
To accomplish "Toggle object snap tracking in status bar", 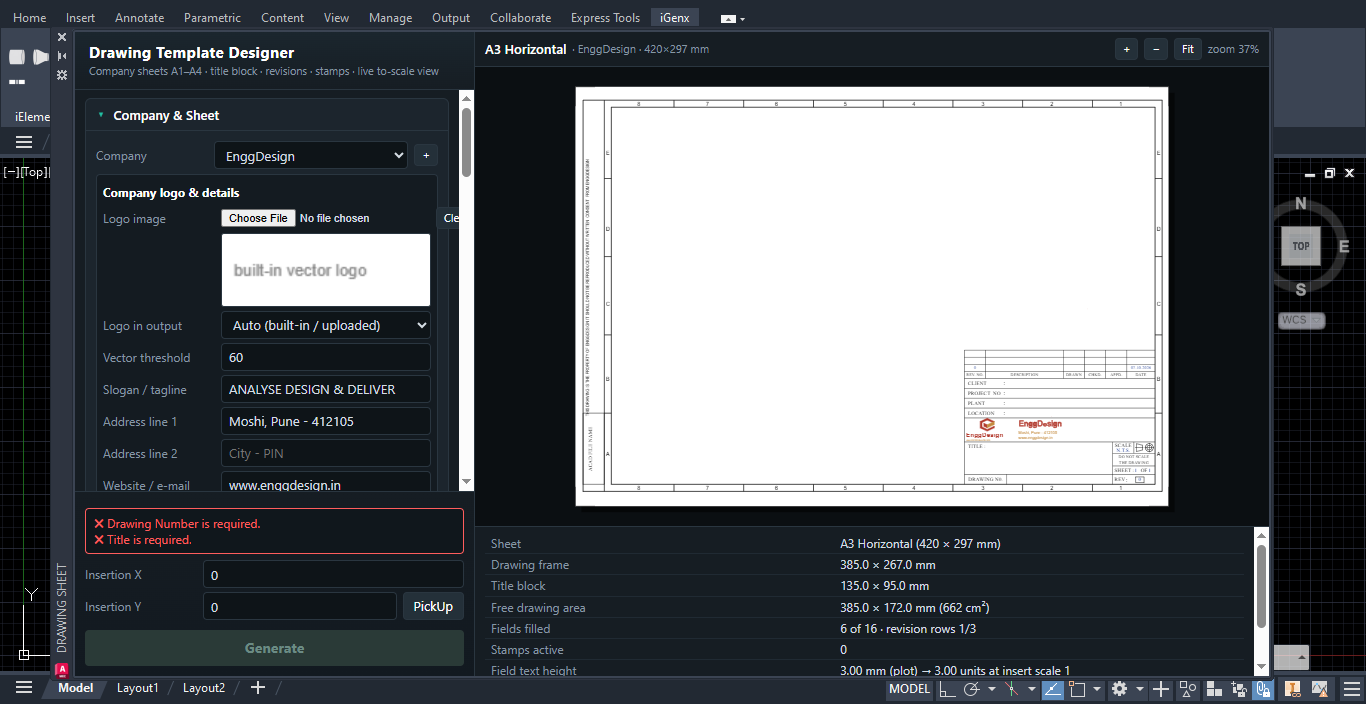I will pyautogui.click(x=1053, y=689).
